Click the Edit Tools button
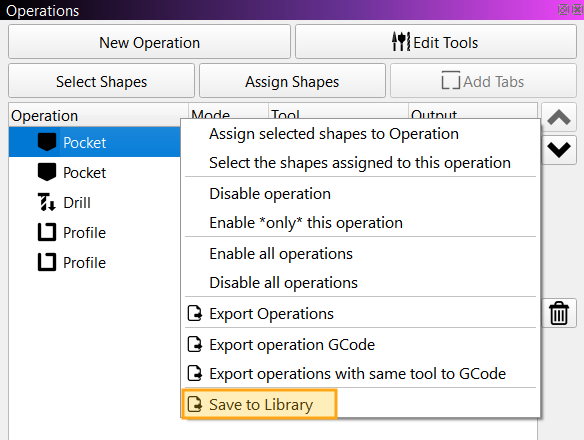This screenshot has width=584, height=440. [x=436, y=42]
